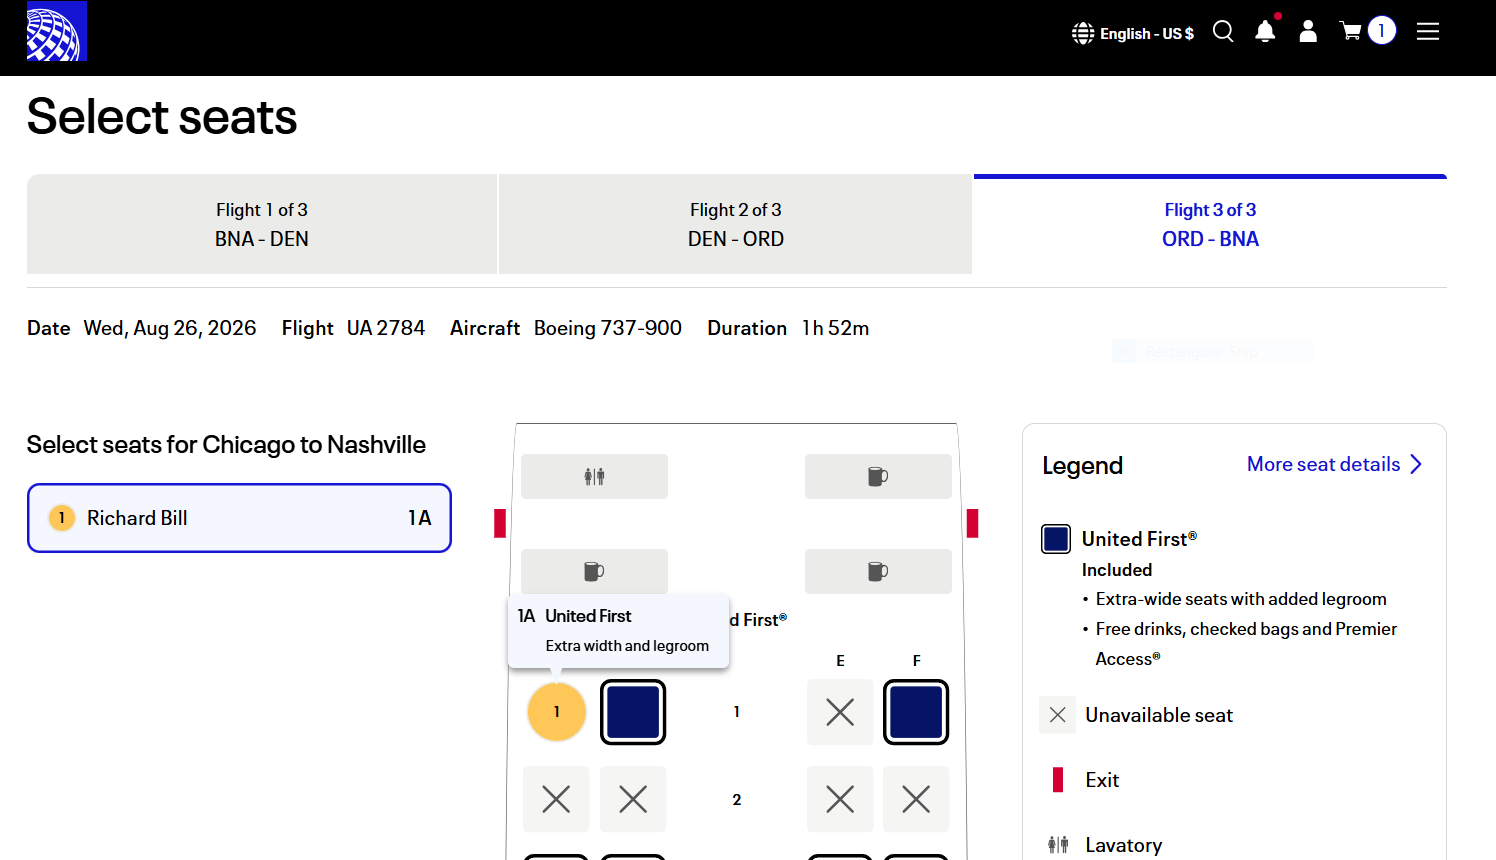Click the Legend heading

(1082, 466)
